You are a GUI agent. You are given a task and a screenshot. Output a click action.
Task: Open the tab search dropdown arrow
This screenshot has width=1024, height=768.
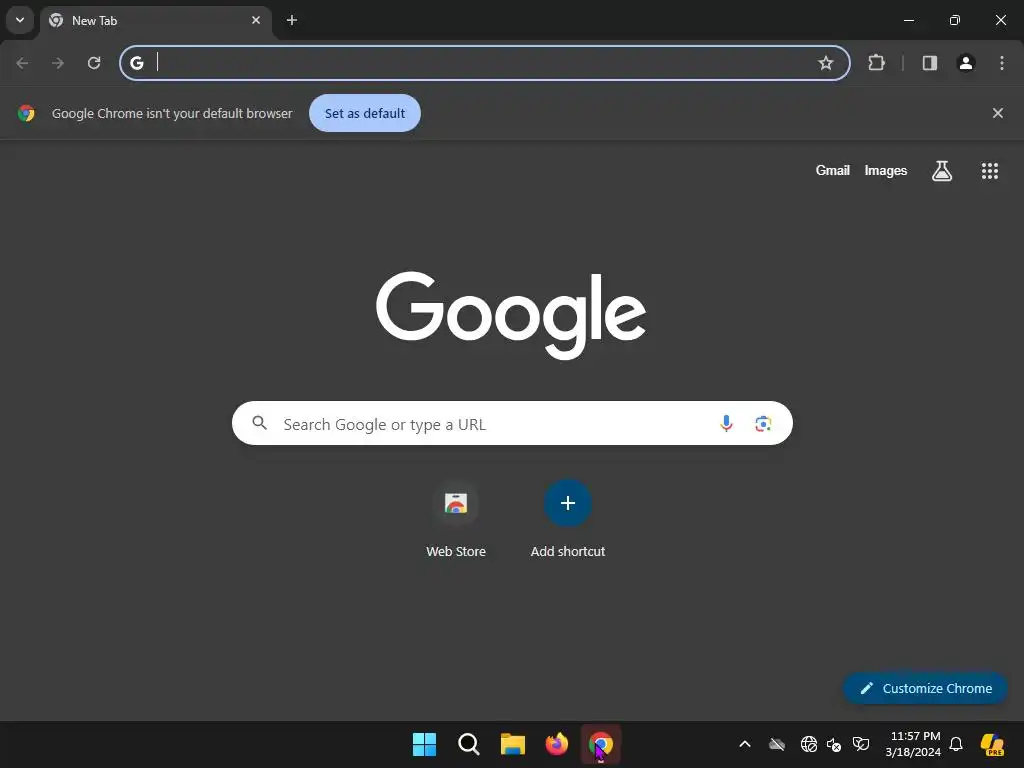[20, 20]
